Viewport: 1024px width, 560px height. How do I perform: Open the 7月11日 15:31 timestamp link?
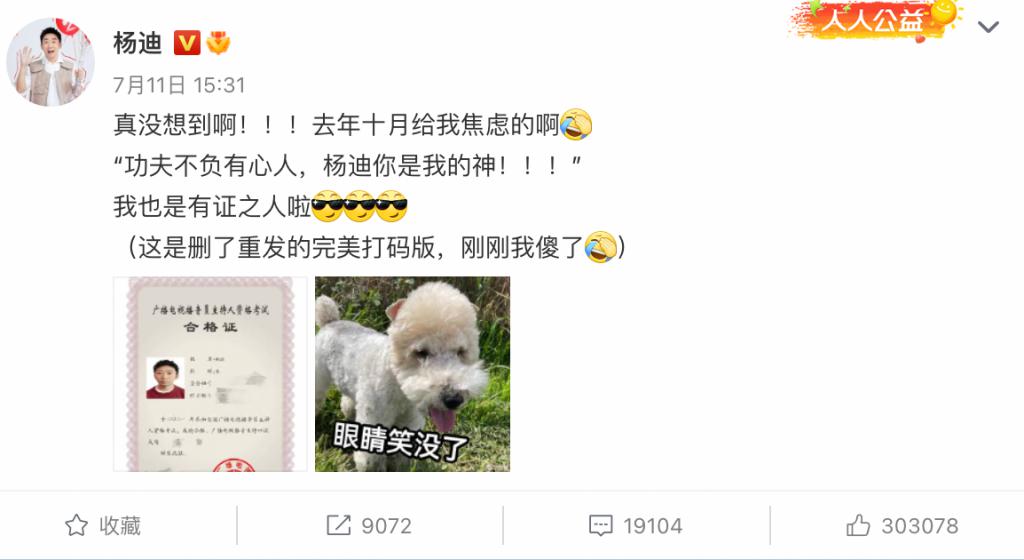(180, 85)
